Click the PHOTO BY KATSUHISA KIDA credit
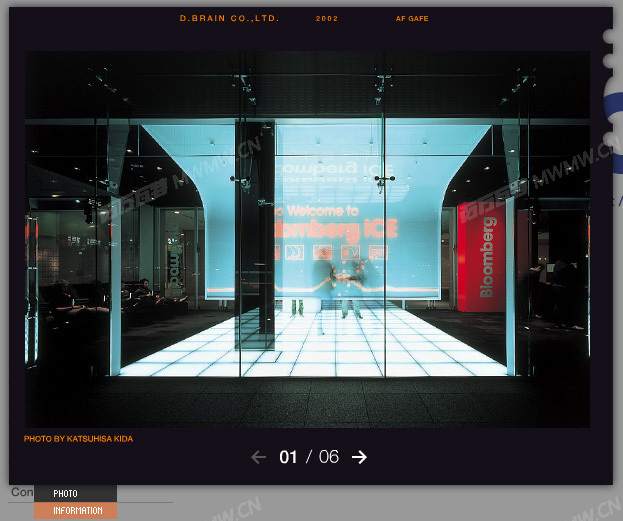 pyautogui.click(x=78, y=439)
